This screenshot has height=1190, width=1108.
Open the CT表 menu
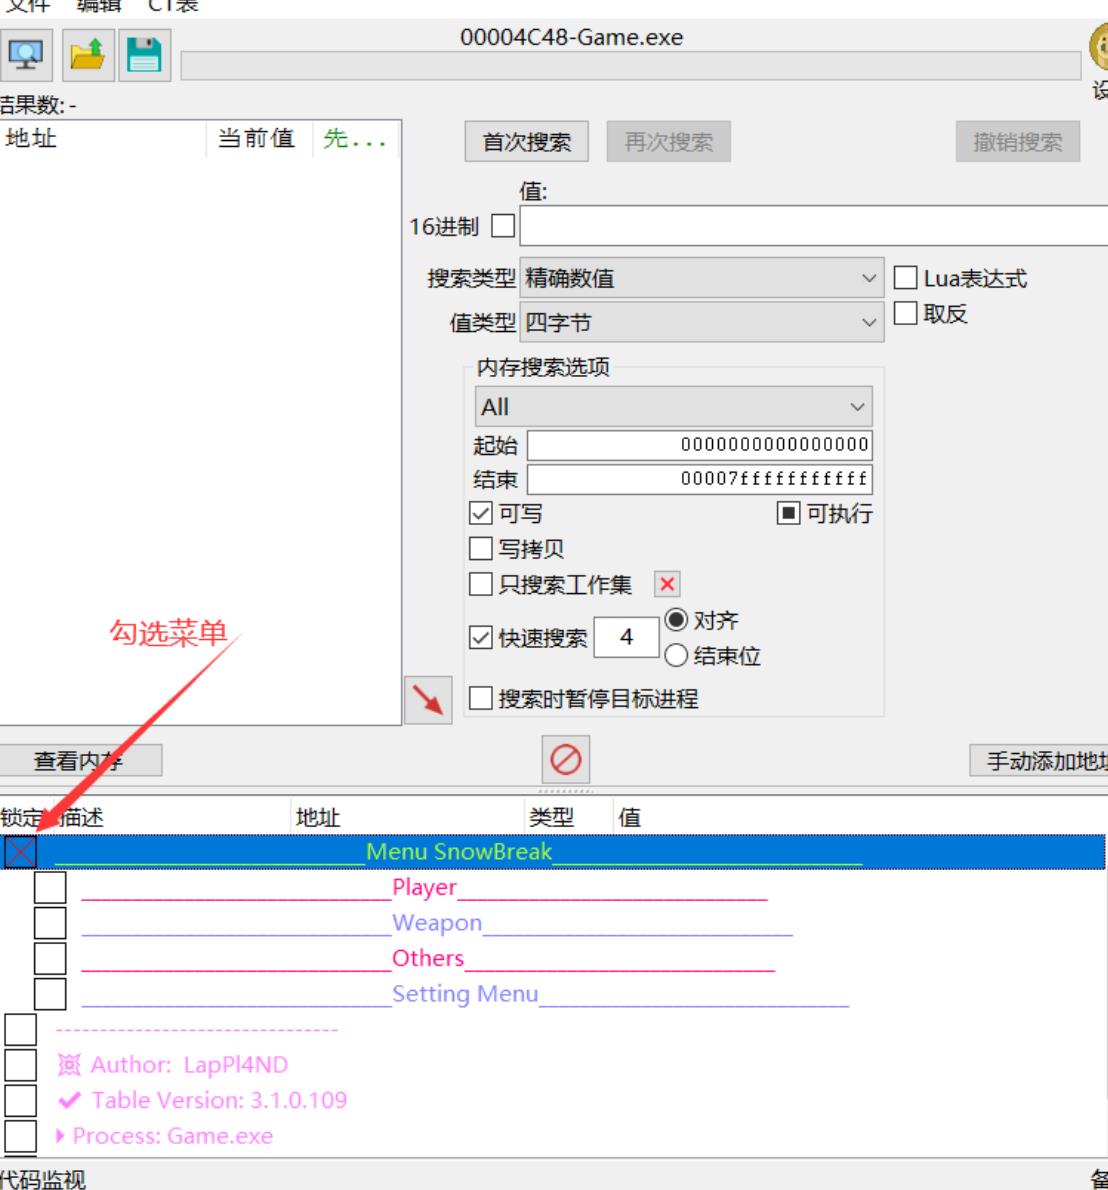point(173,5)
